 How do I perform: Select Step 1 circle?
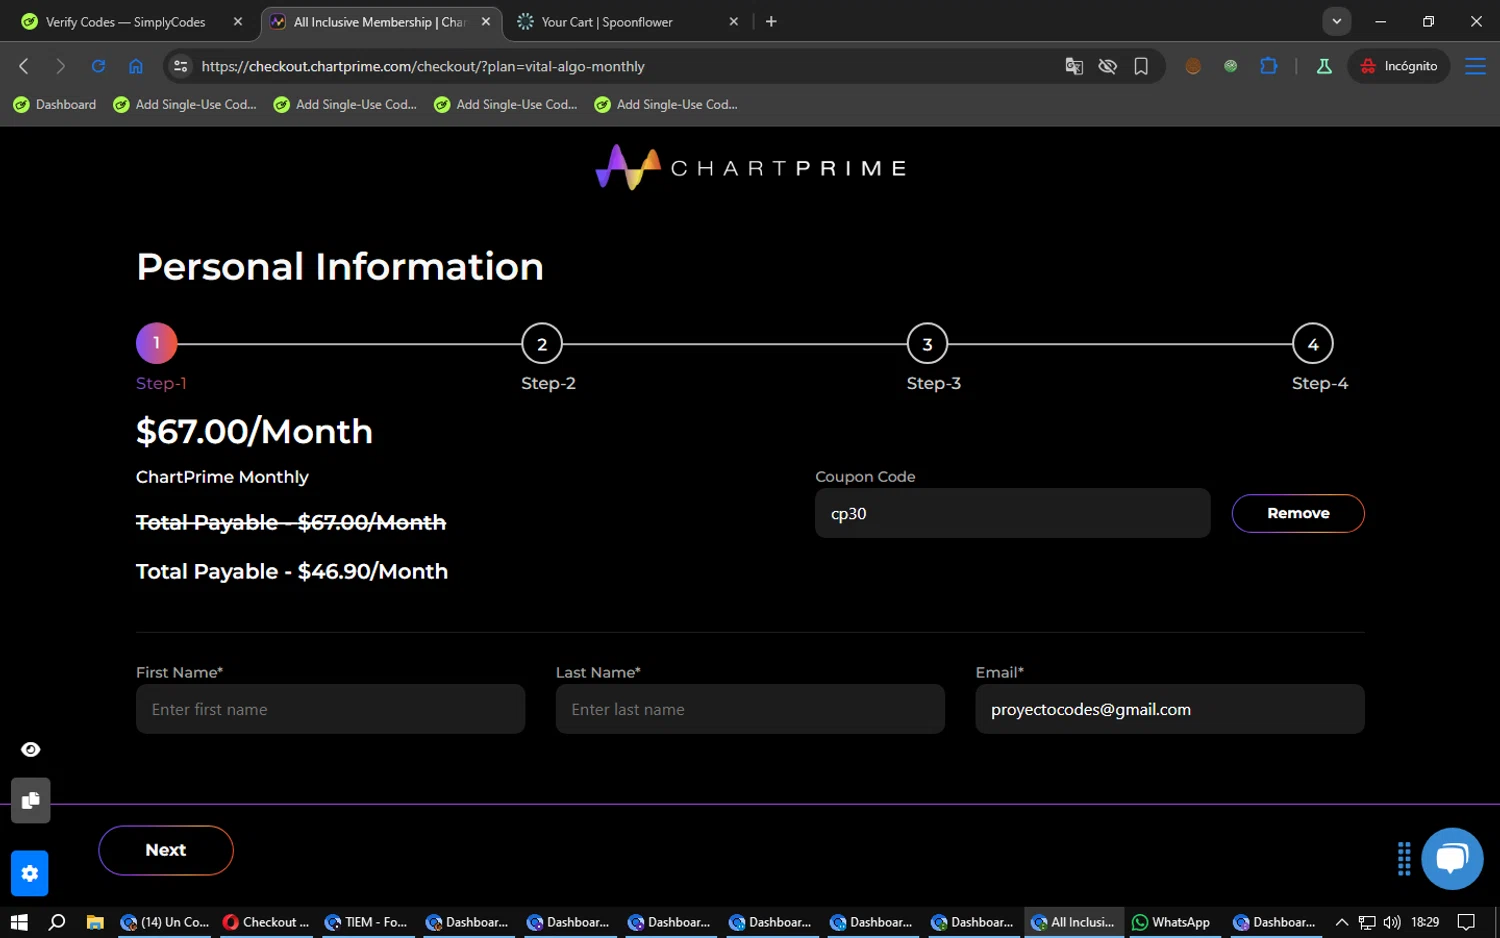point(156,343)
